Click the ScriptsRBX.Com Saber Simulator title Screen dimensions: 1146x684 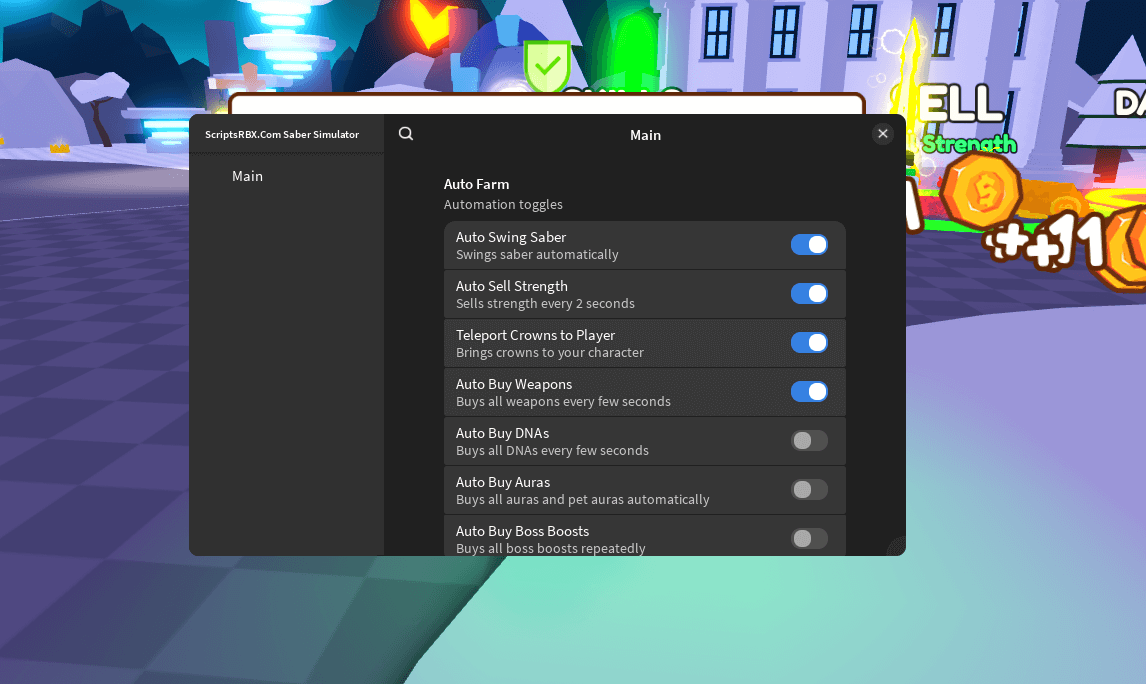(x=282, y=135)
